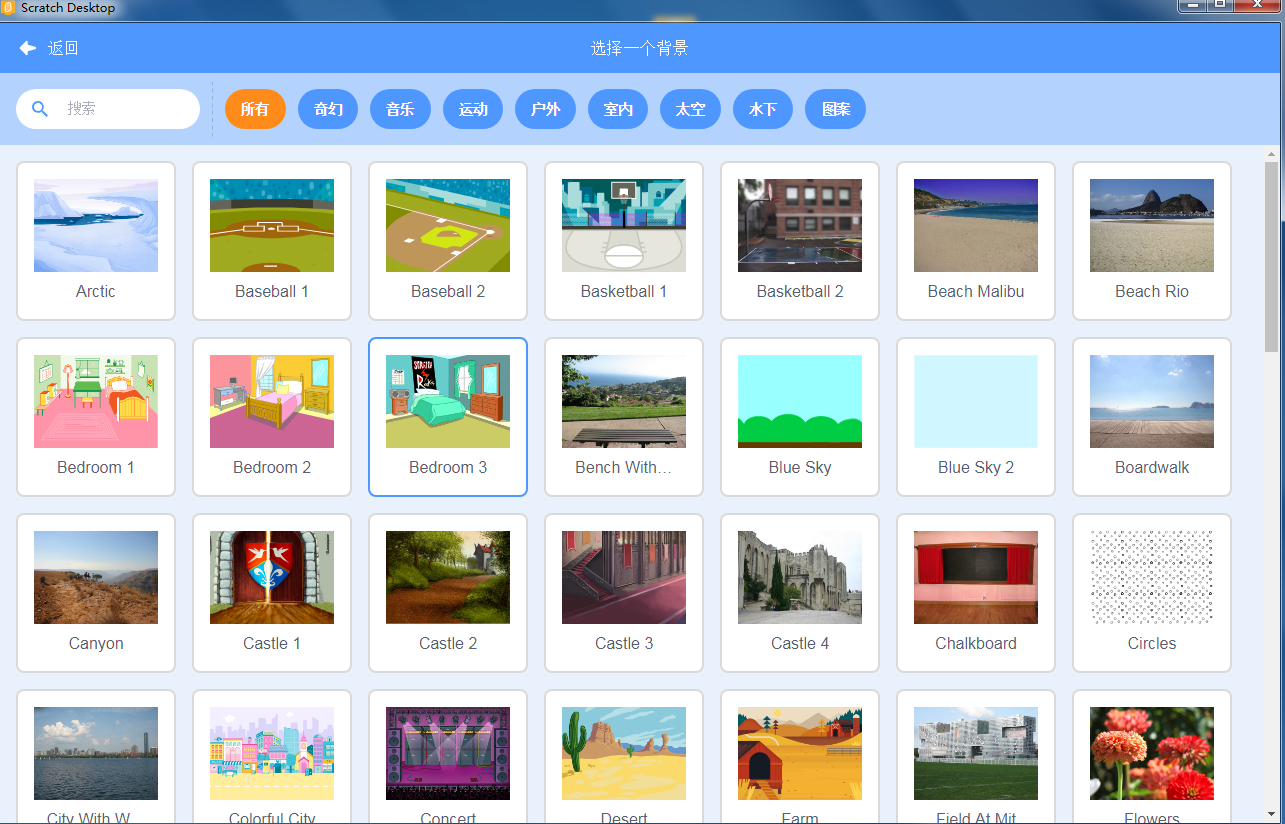Viewport: 1285px width, 824px height.
Task: Select the 水下 (Underwater) category filter
Action: [x=762, y=109]
